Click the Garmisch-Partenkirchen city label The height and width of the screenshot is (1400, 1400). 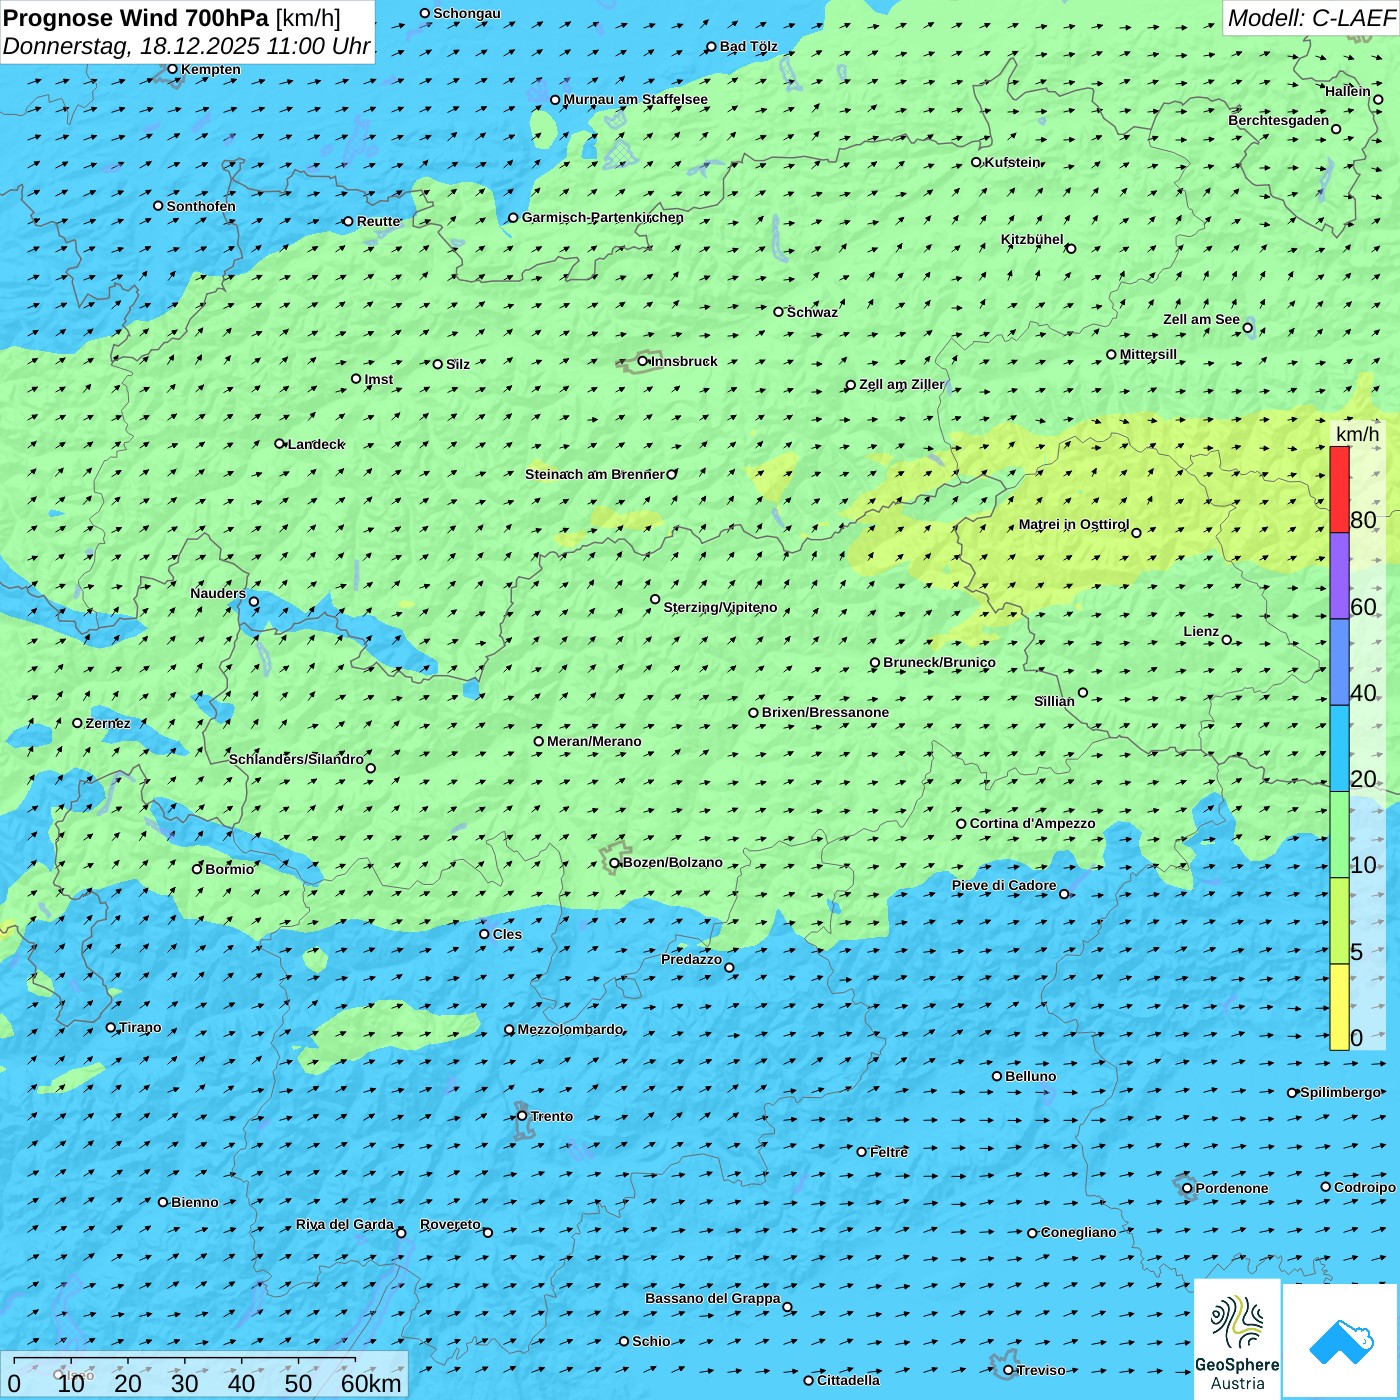[x=602, y=218]
